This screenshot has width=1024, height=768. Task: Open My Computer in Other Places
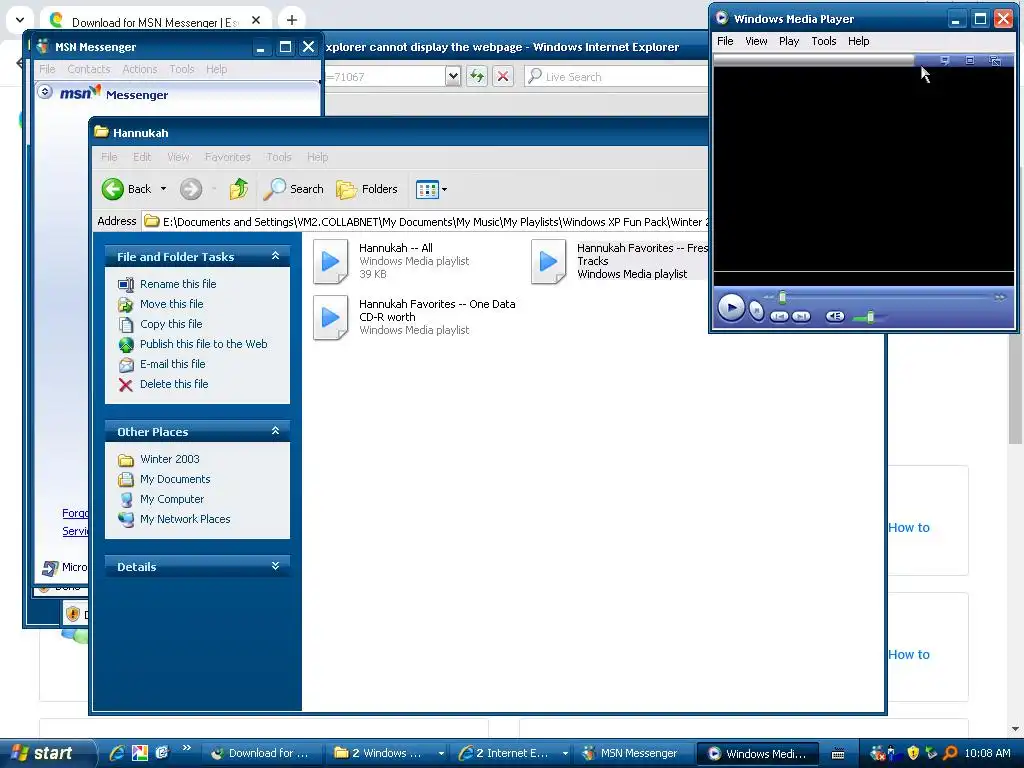[x=172, y=499]
